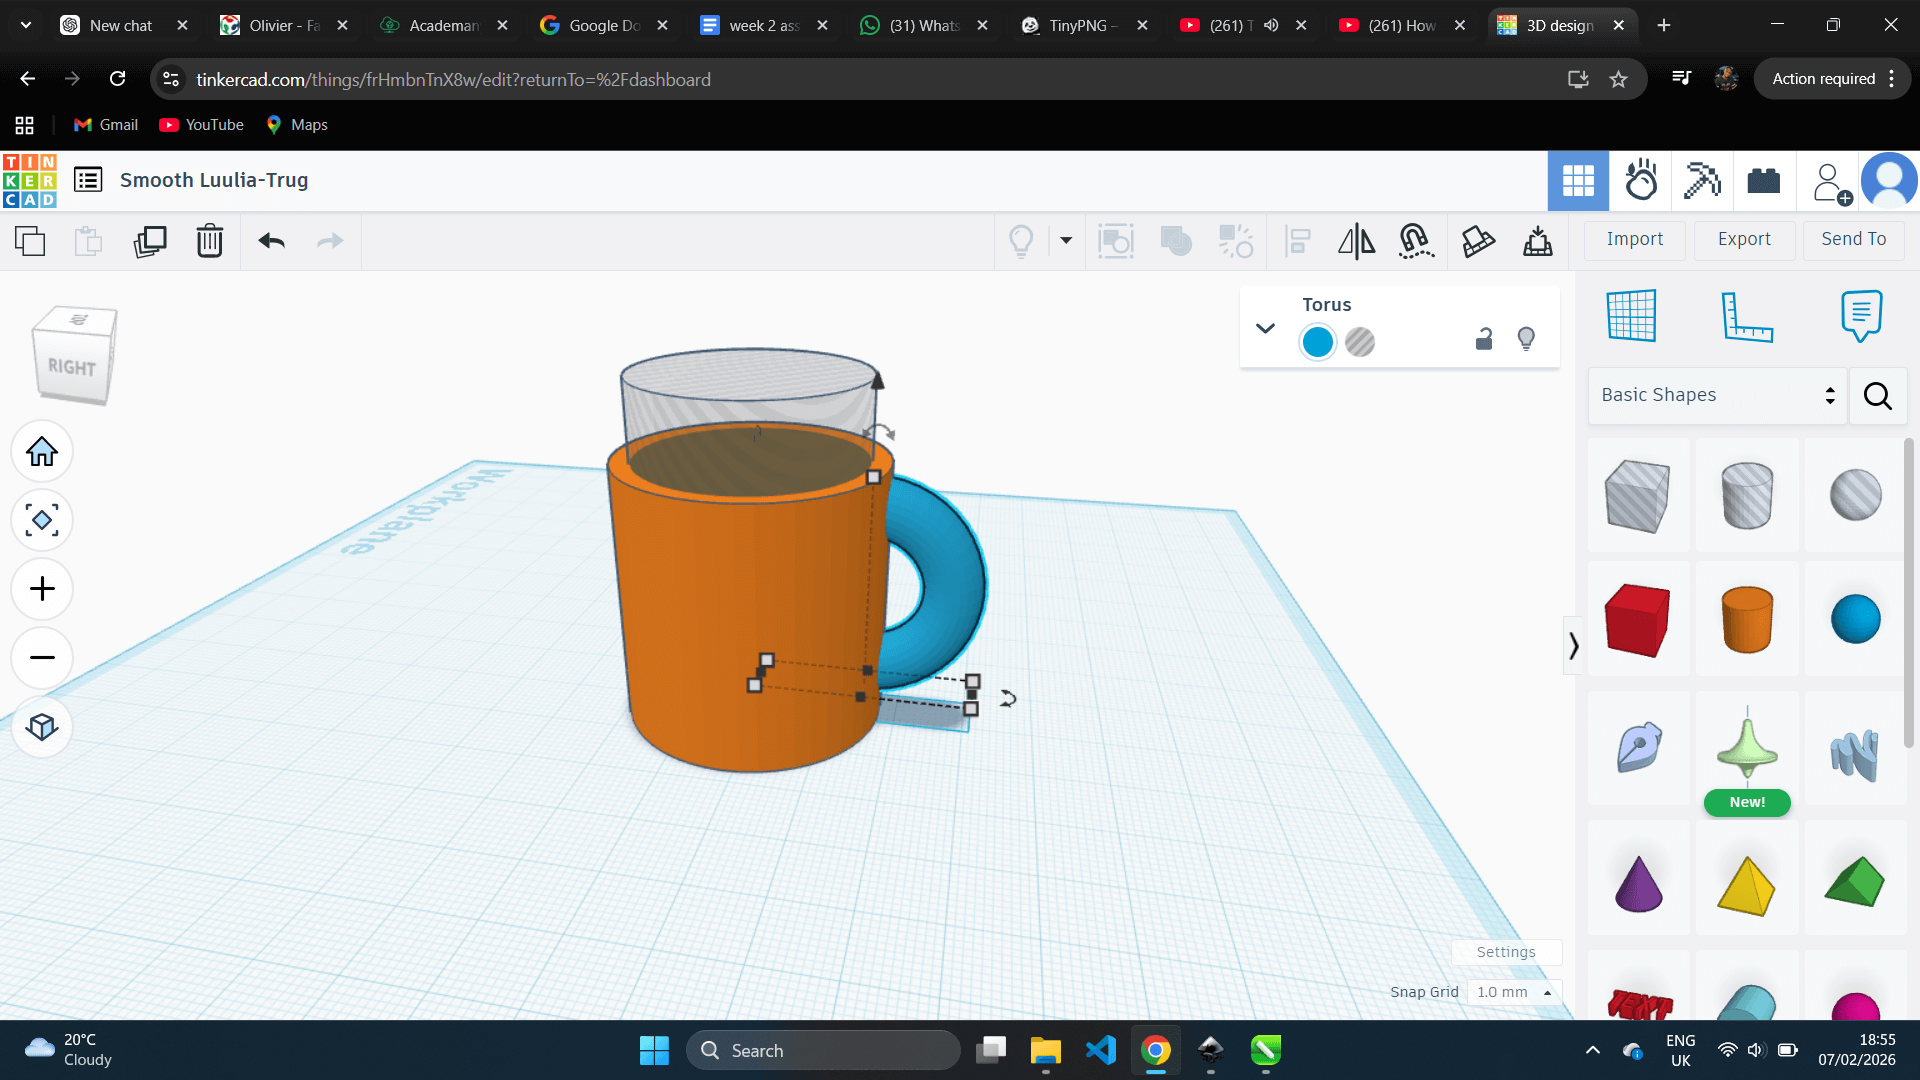Expand the Basic Shapes library dropdown

[1717, 395]
